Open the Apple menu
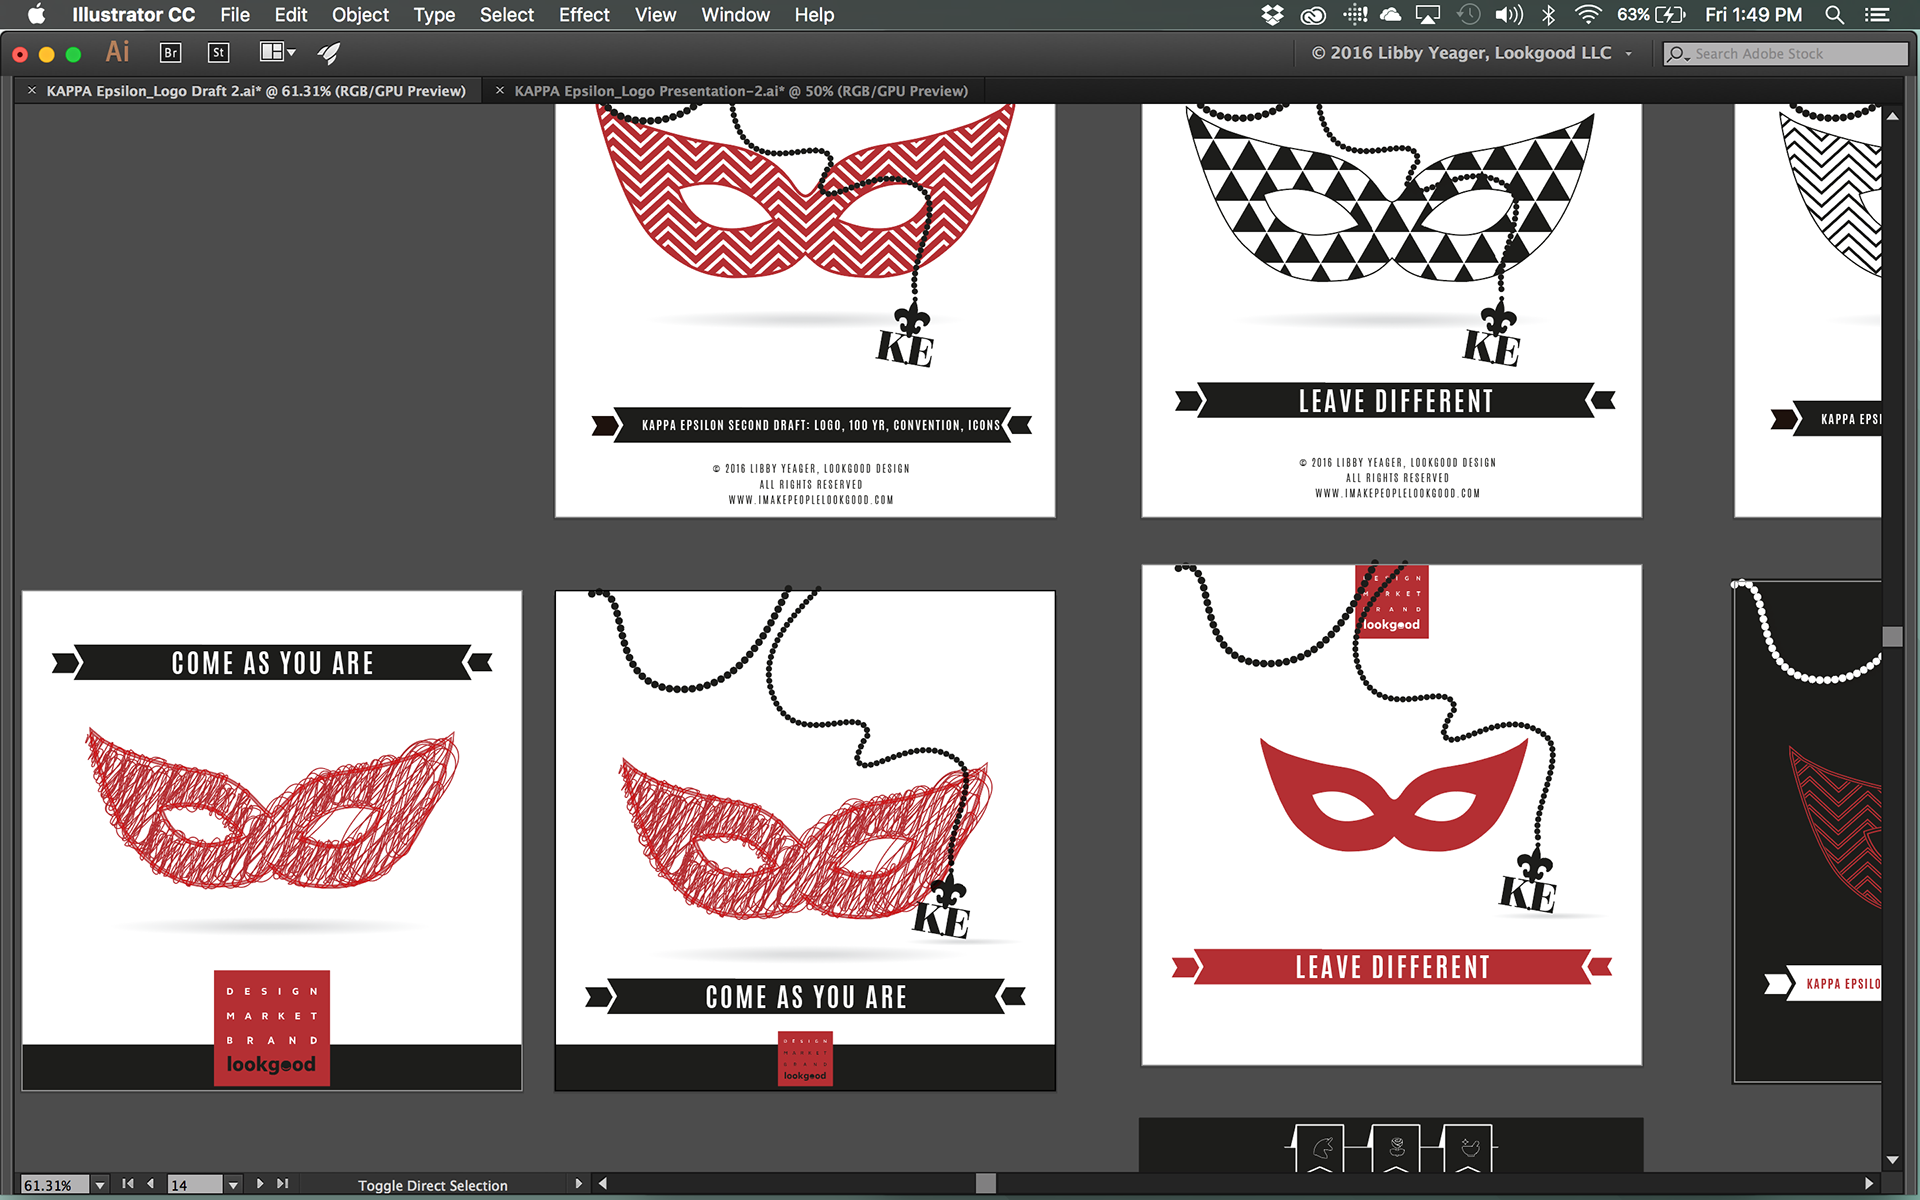Screen dimensions: 1920x1200 [x=36, y=15]
